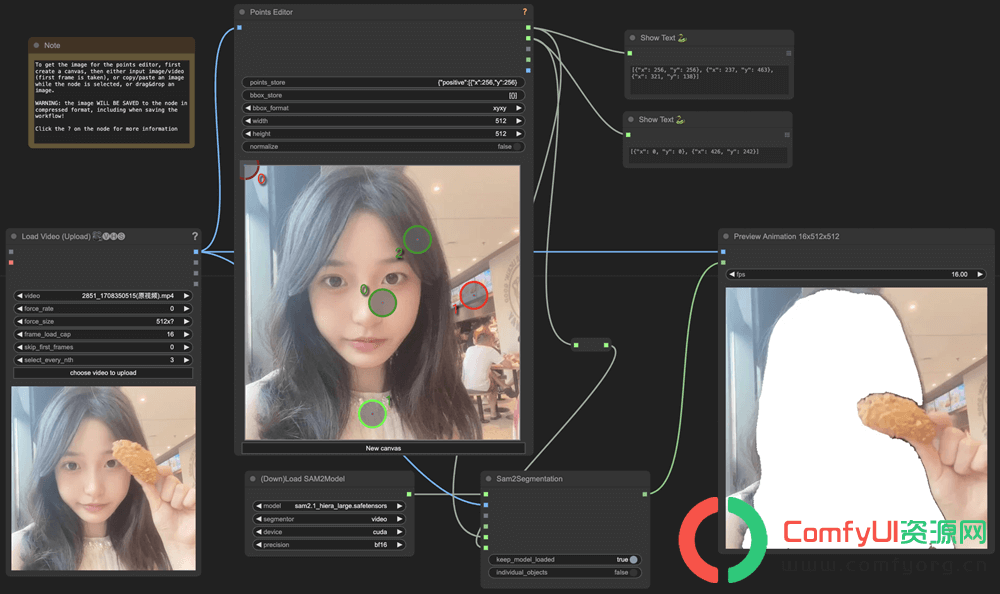Click choose video to upload button
The width and height of the screenshot is (1000, 594).
[x=103, y=373]
